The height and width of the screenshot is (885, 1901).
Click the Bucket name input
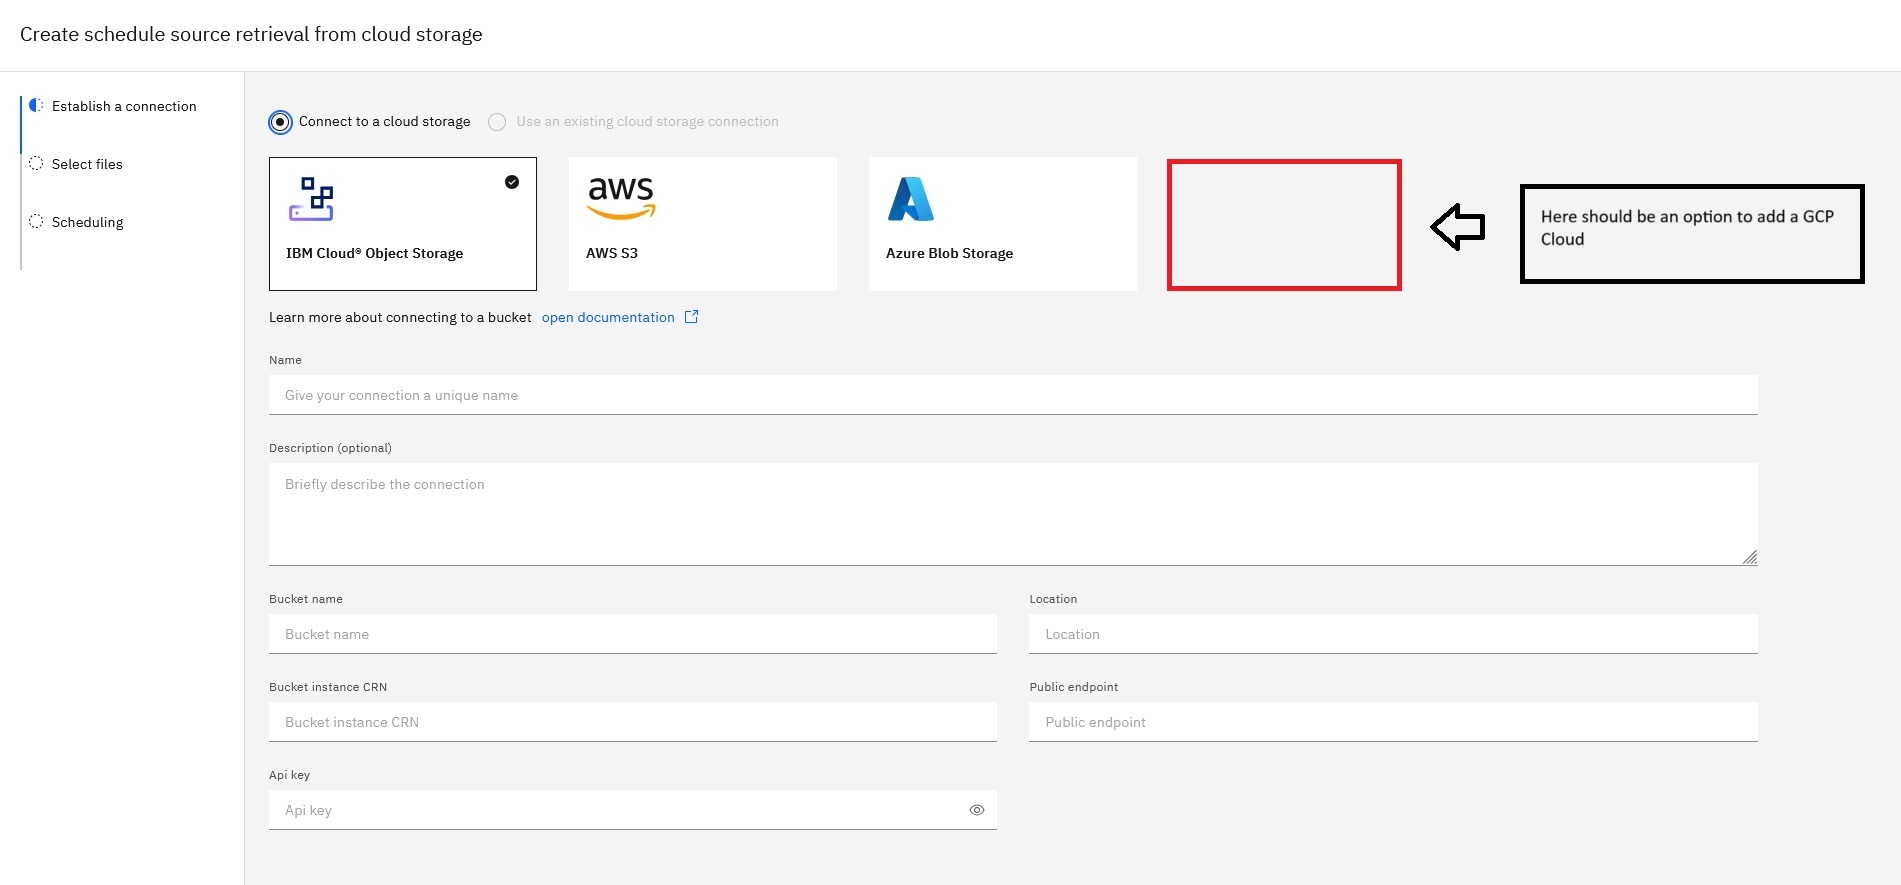point(632,634)
